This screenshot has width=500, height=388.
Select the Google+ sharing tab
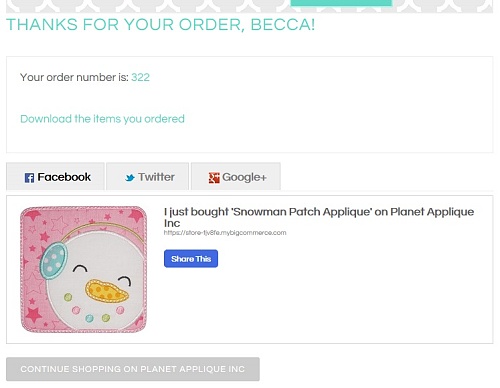click(x=236, y=176)
